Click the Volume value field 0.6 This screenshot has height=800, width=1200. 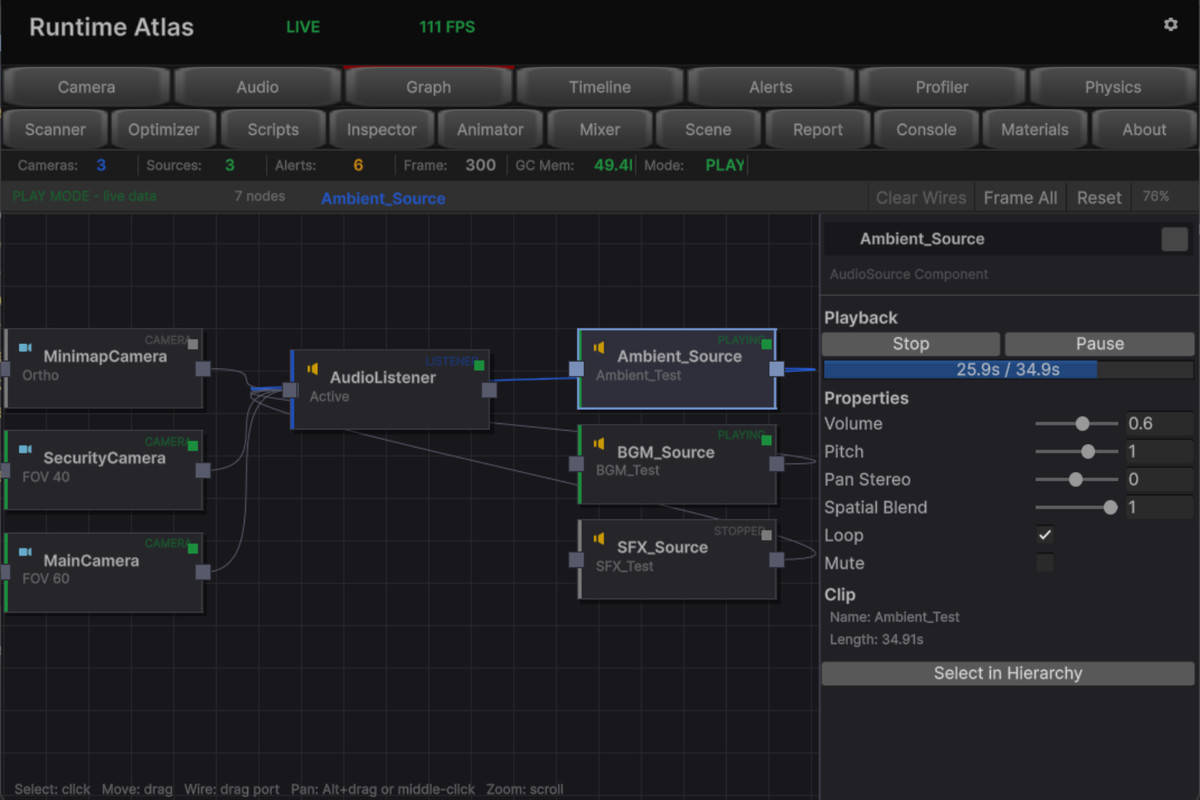pyautogui.click(x=1159, y=424)
